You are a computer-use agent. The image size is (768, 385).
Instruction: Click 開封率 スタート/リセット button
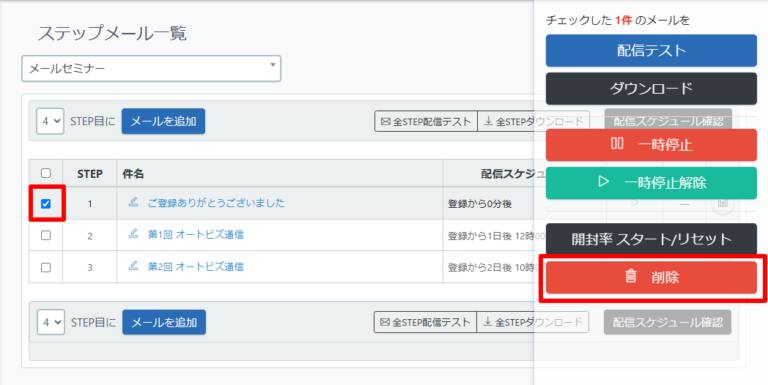coord(651,239)
